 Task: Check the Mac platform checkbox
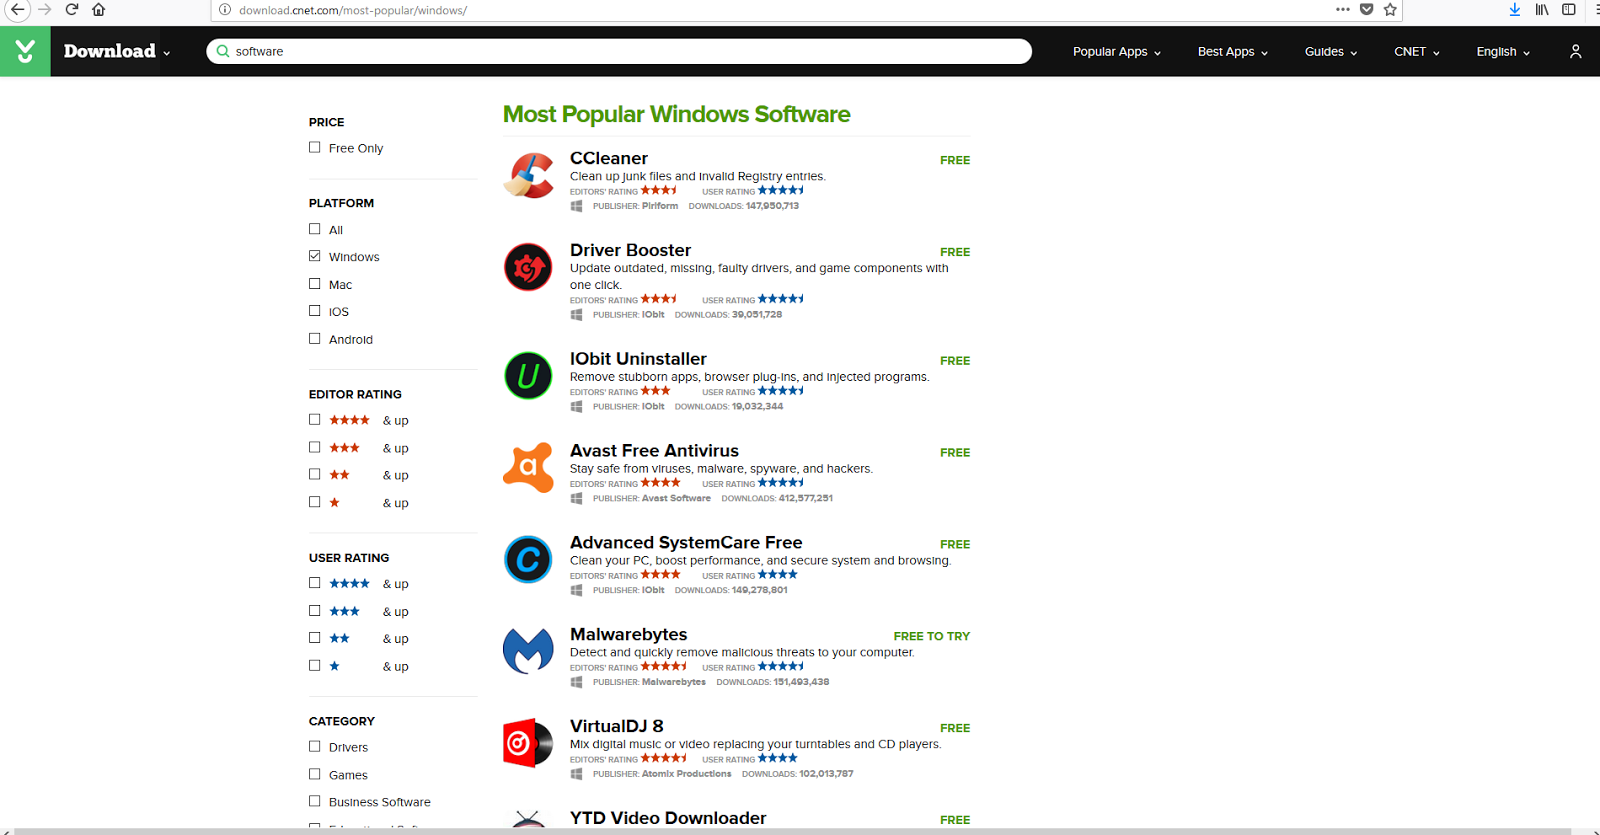point(315,284)
